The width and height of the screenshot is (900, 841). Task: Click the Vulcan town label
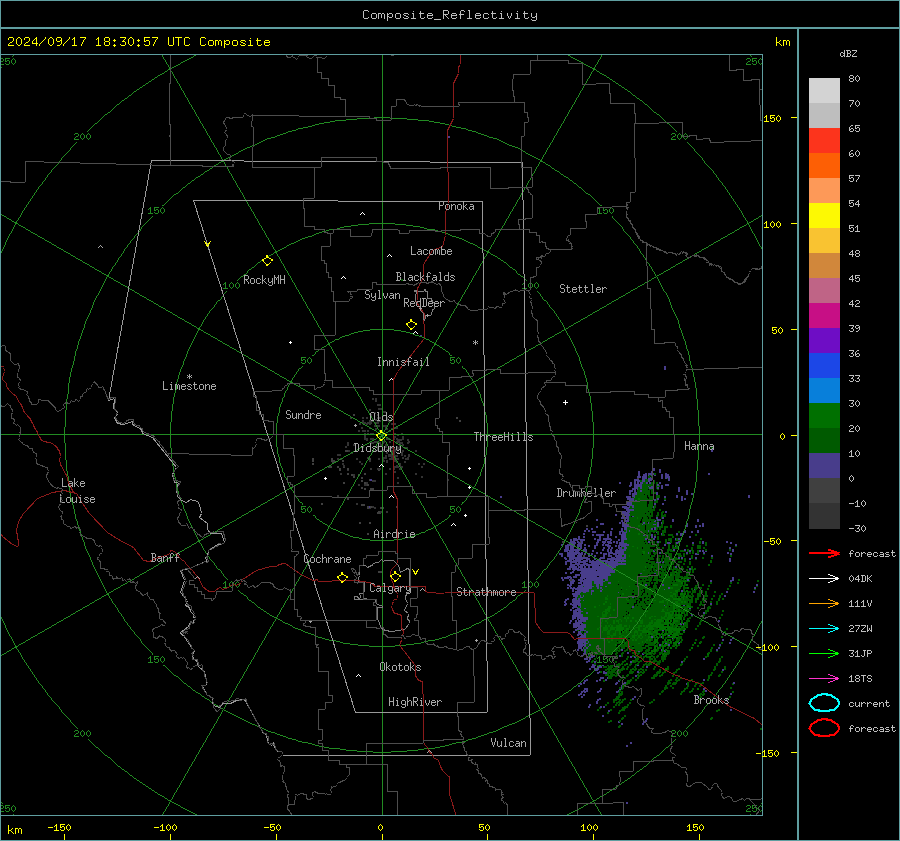pyautogui.click(x=509, y=743)
